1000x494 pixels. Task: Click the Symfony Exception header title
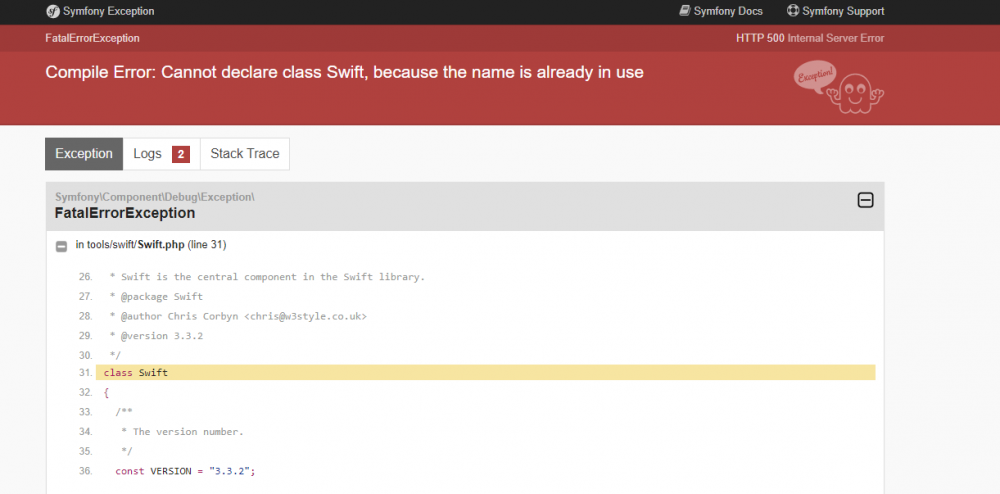point(108,11)
